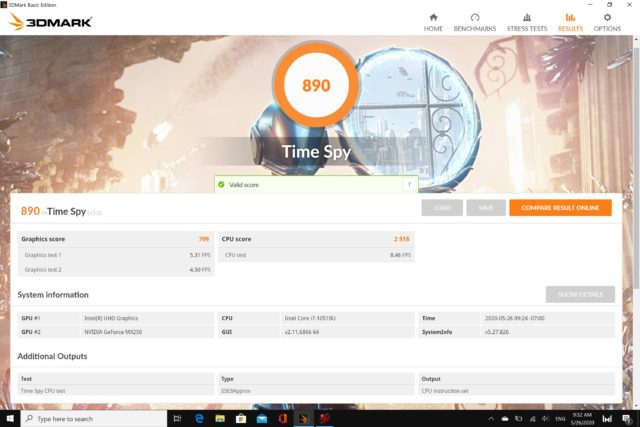Click the Save button
This screenshot has width=640, height=427.
[x=486, y=208]
